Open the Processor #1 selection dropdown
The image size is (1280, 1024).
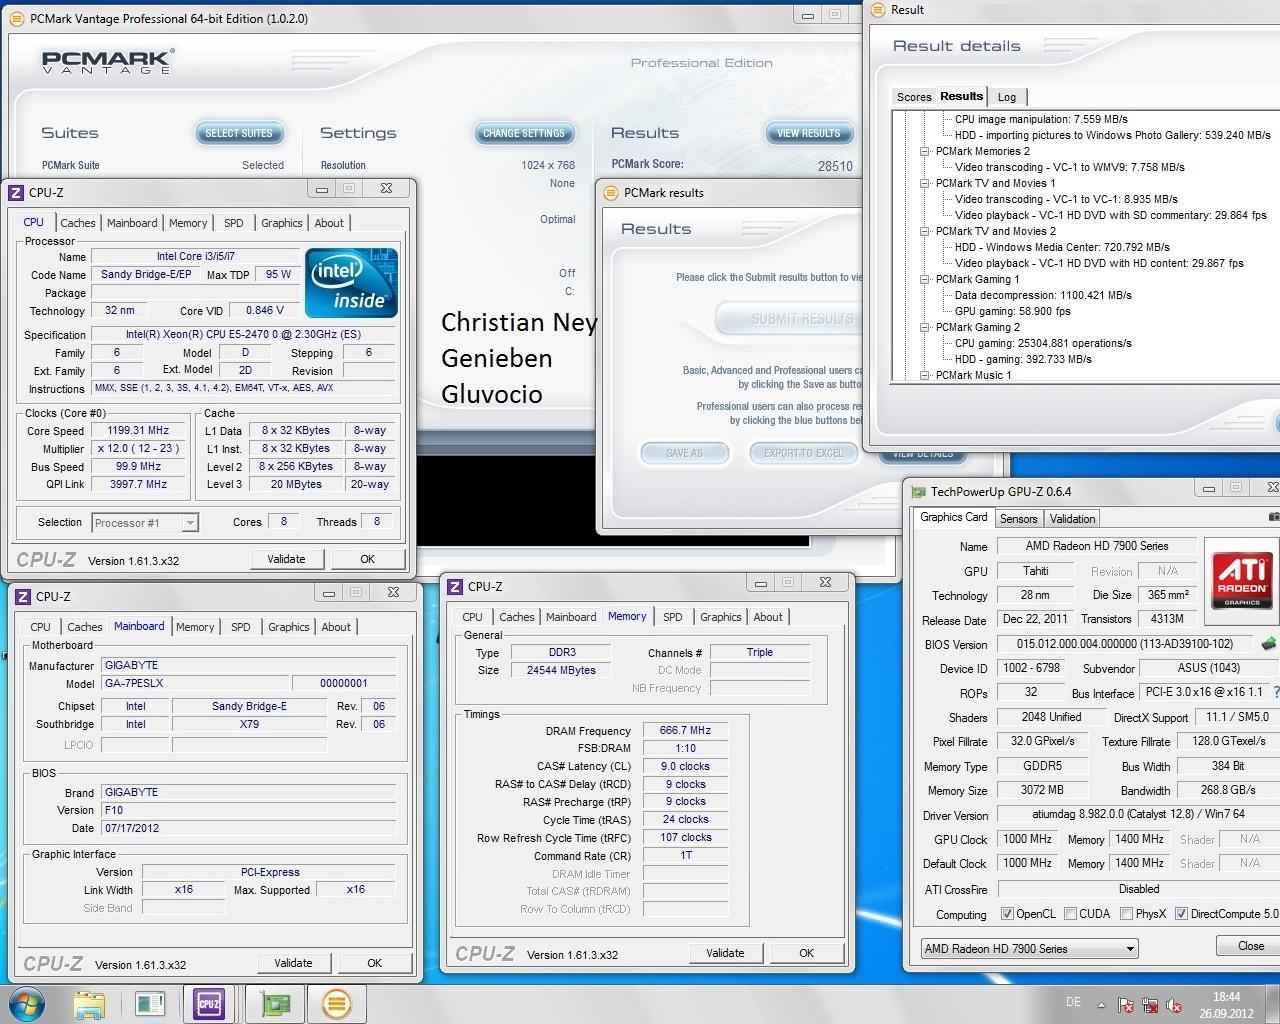tap(145, 522)
